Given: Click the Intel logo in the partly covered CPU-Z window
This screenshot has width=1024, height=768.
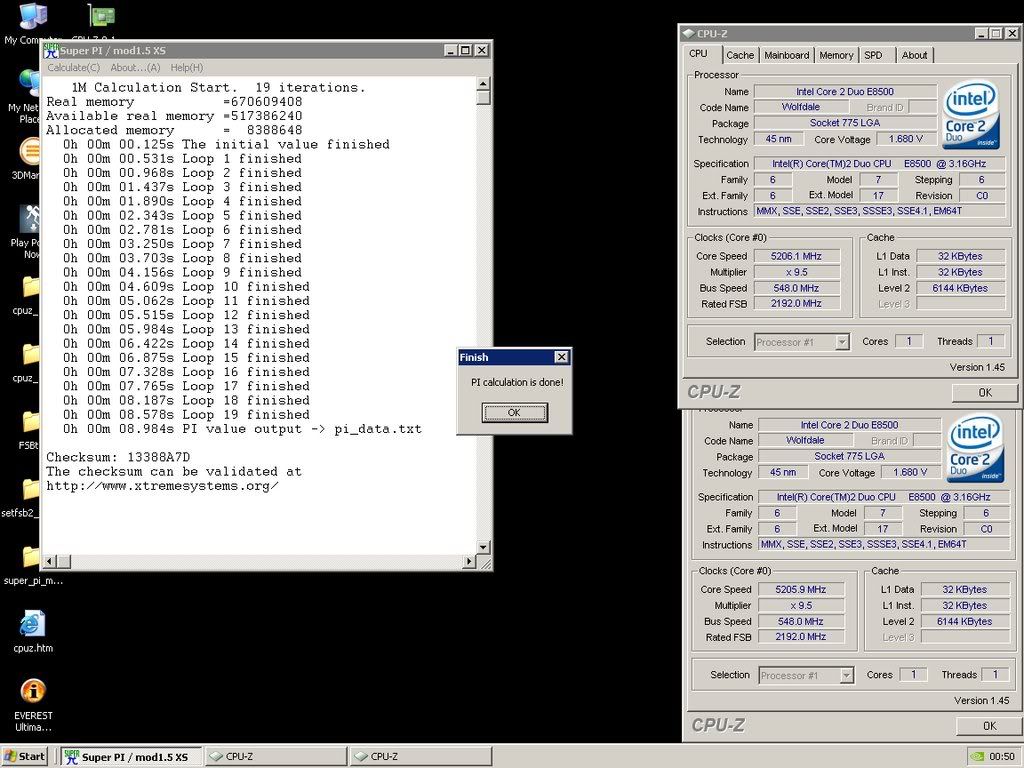Looking at the screenshot, I should pos(974,448).
